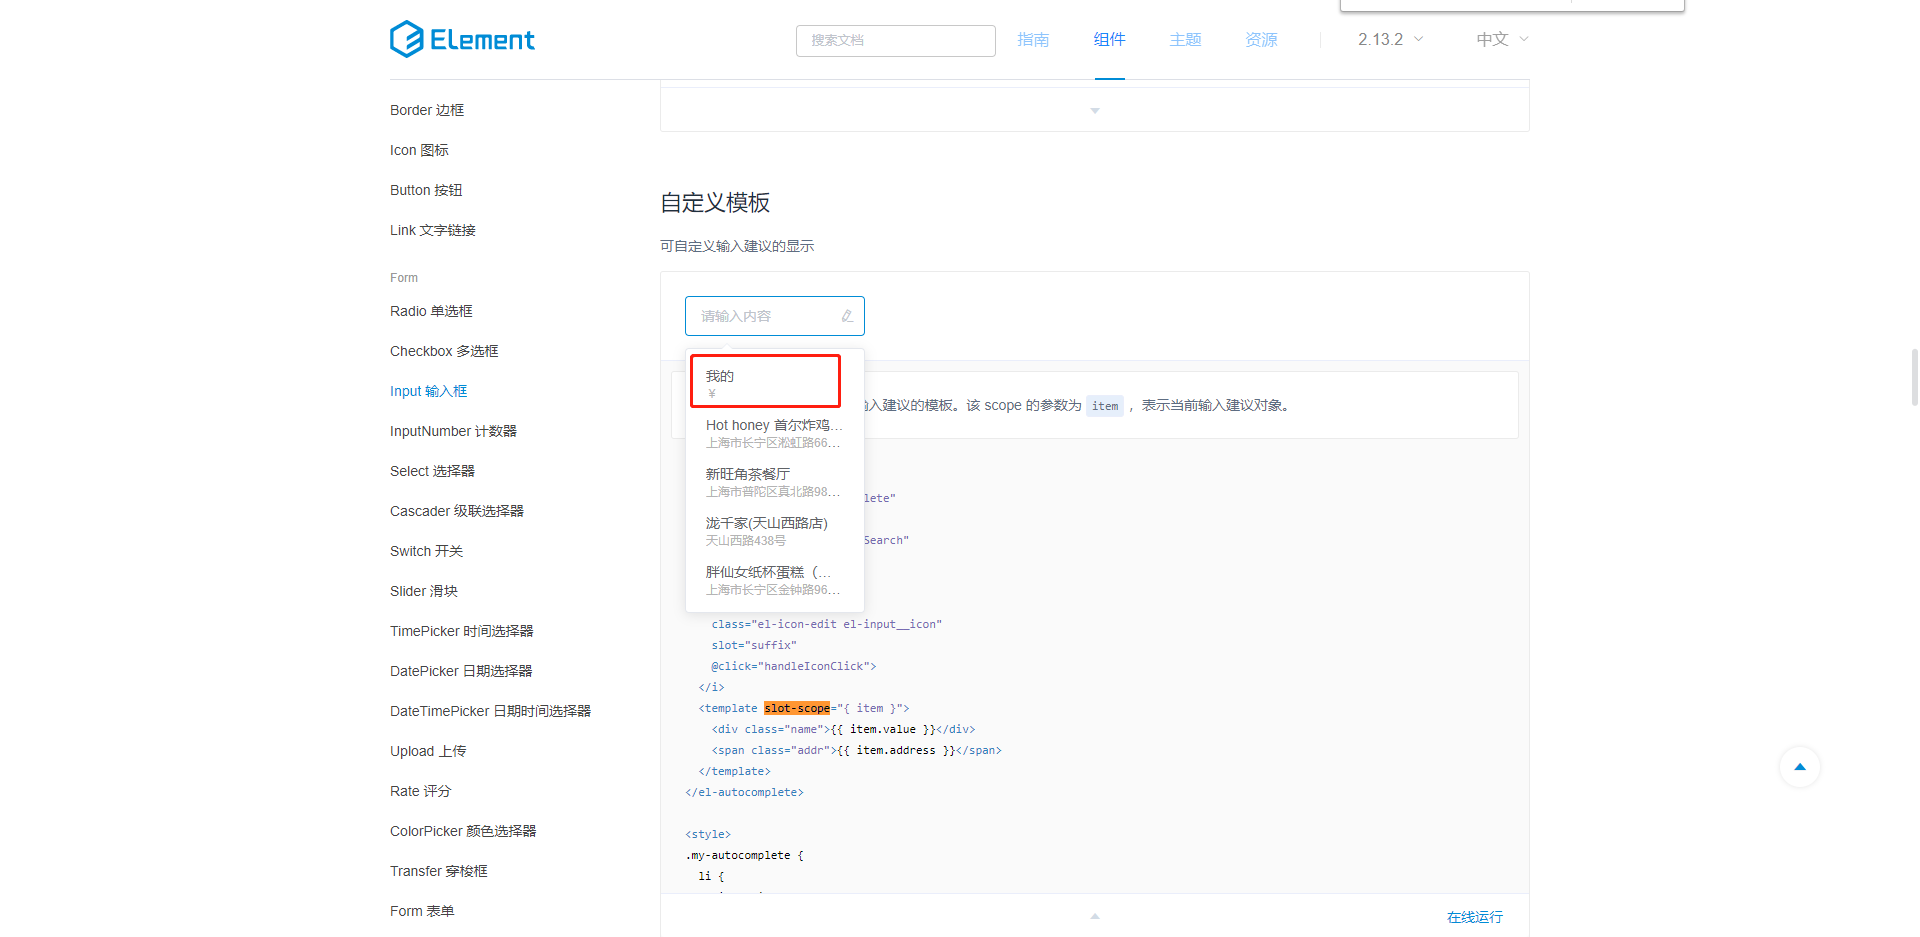The image size is (1920, 937).
Task: Expand the code panel above 自定义模板
Action: pos(1095,110)
